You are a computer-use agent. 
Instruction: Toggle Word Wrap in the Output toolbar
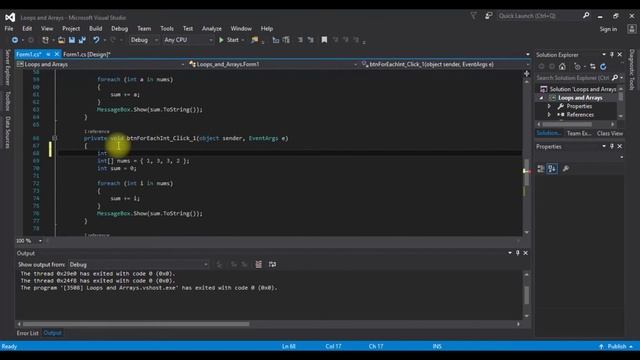tap(272, 264)
